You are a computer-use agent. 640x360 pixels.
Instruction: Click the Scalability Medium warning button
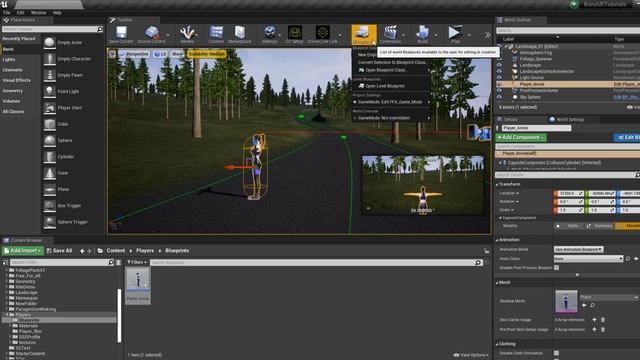pos(207,54)
